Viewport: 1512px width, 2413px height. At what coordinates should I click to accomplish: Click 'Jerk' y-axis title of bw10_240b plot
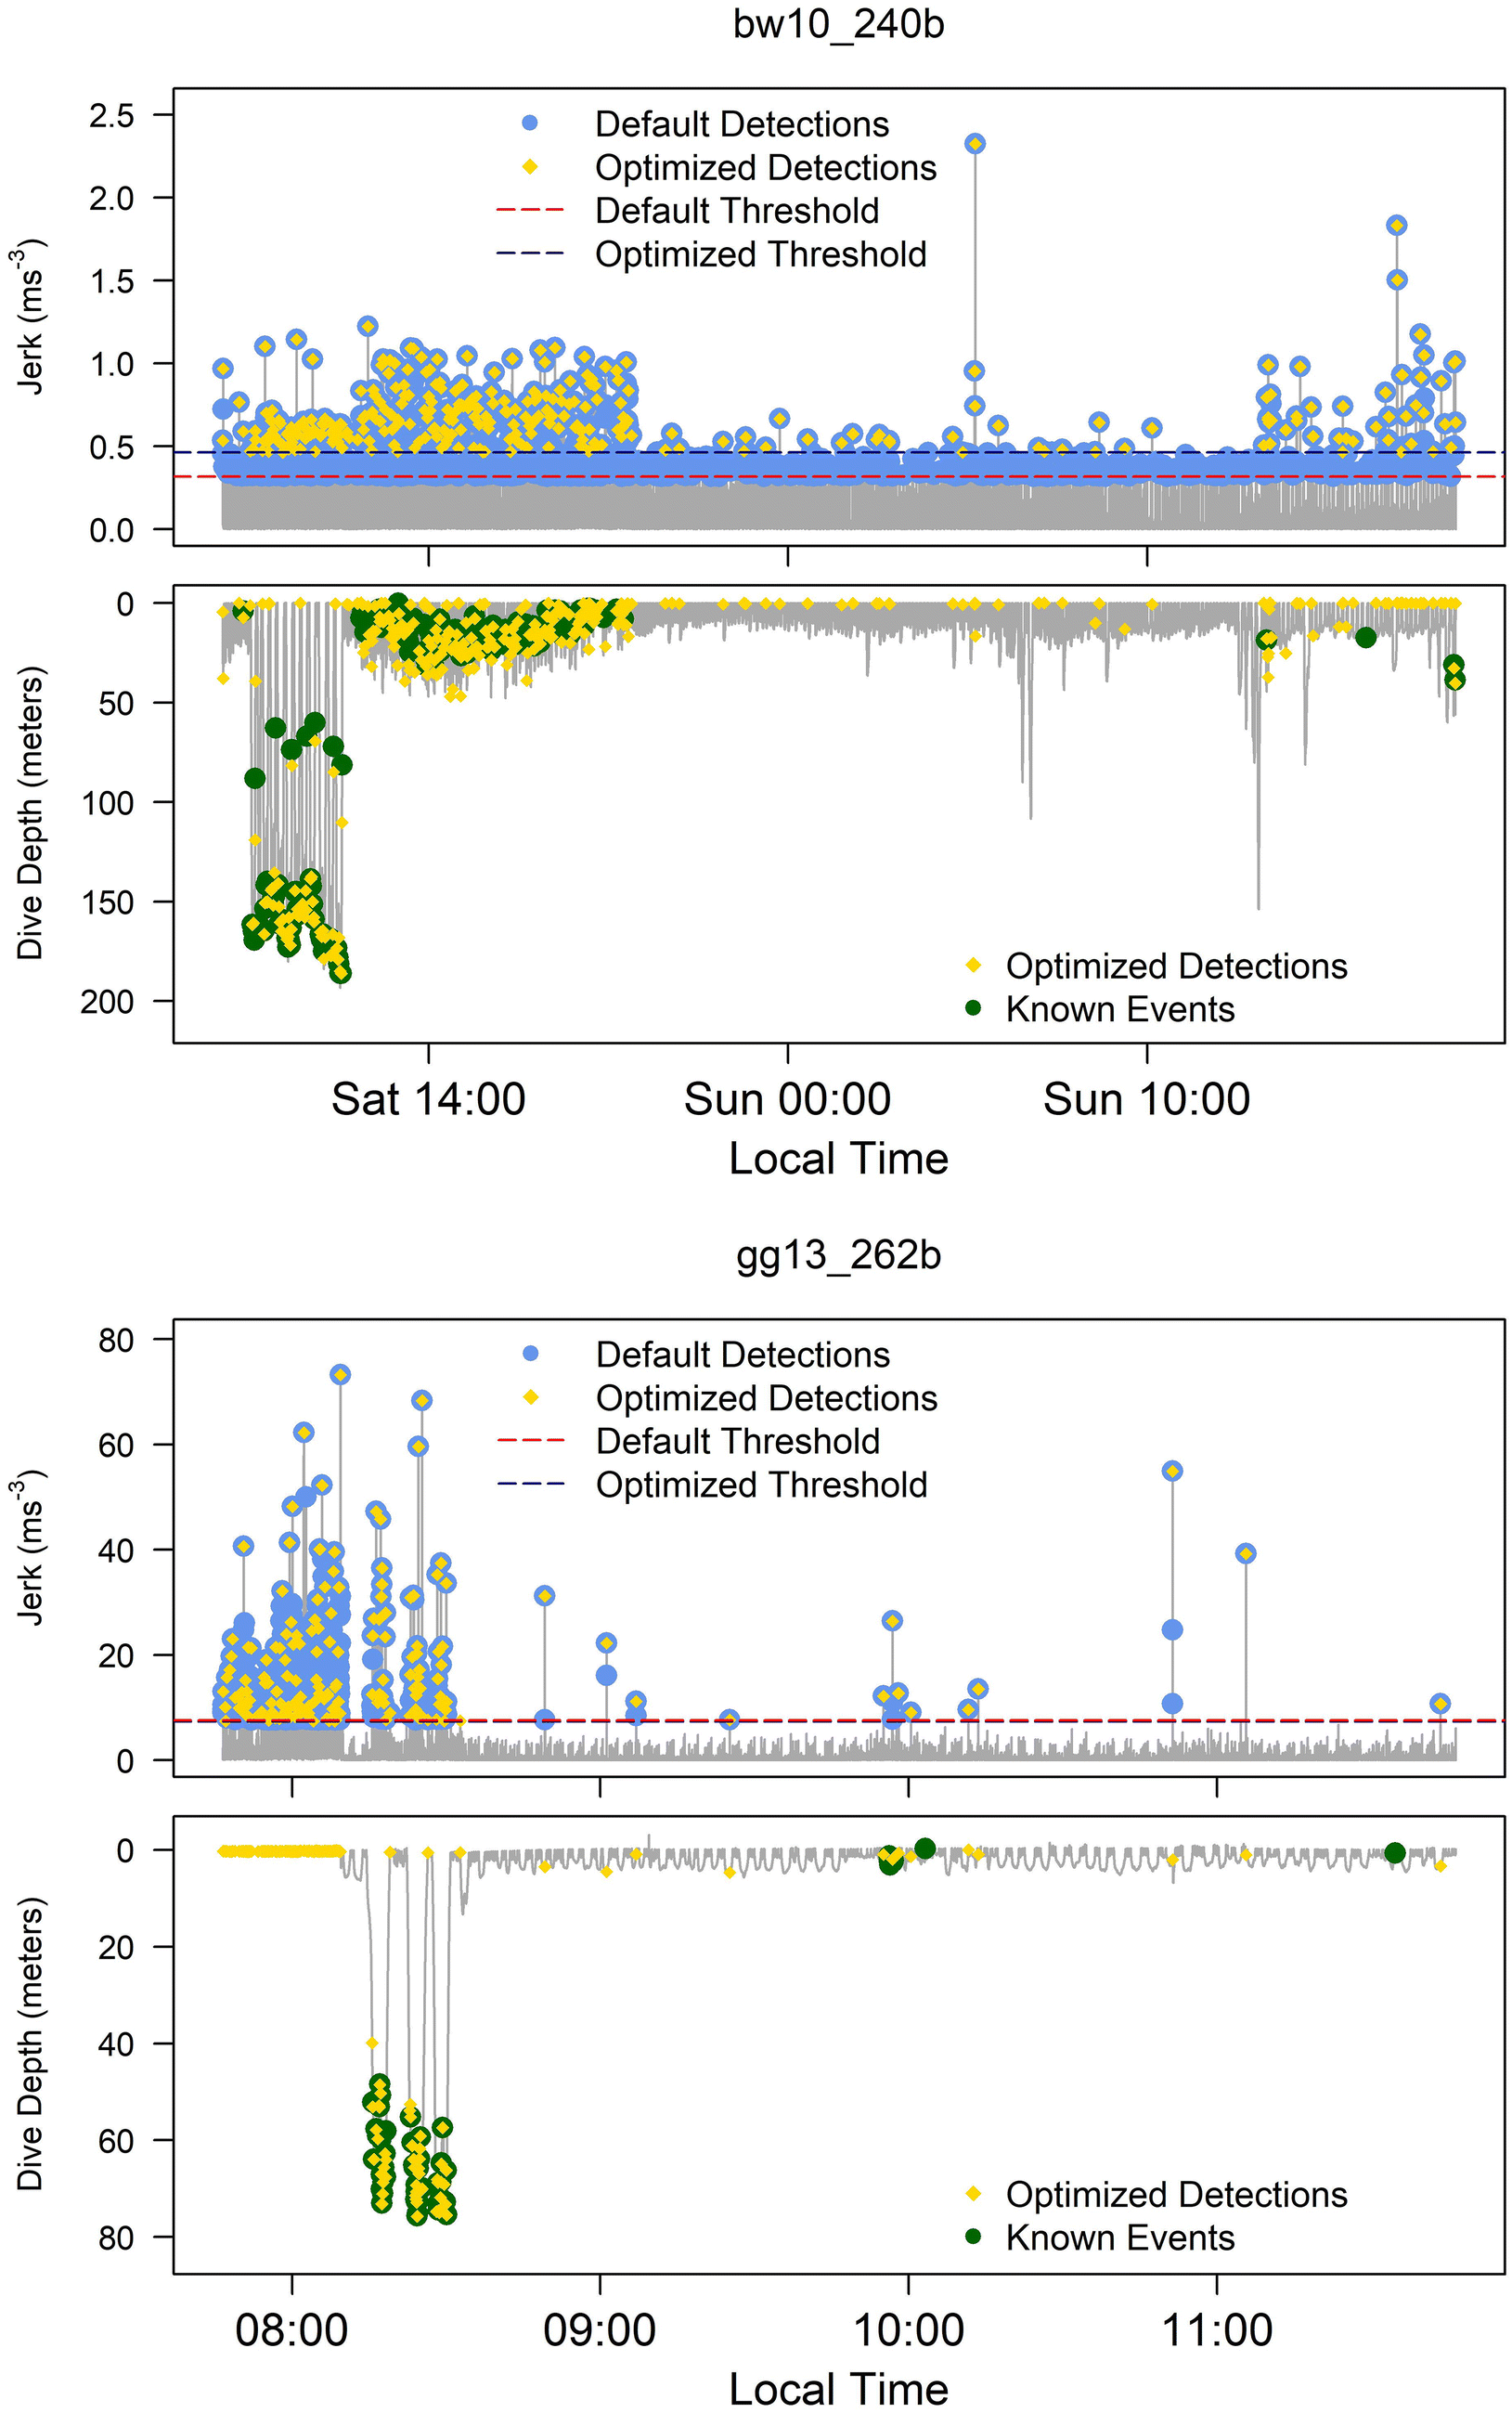[30, 316]
